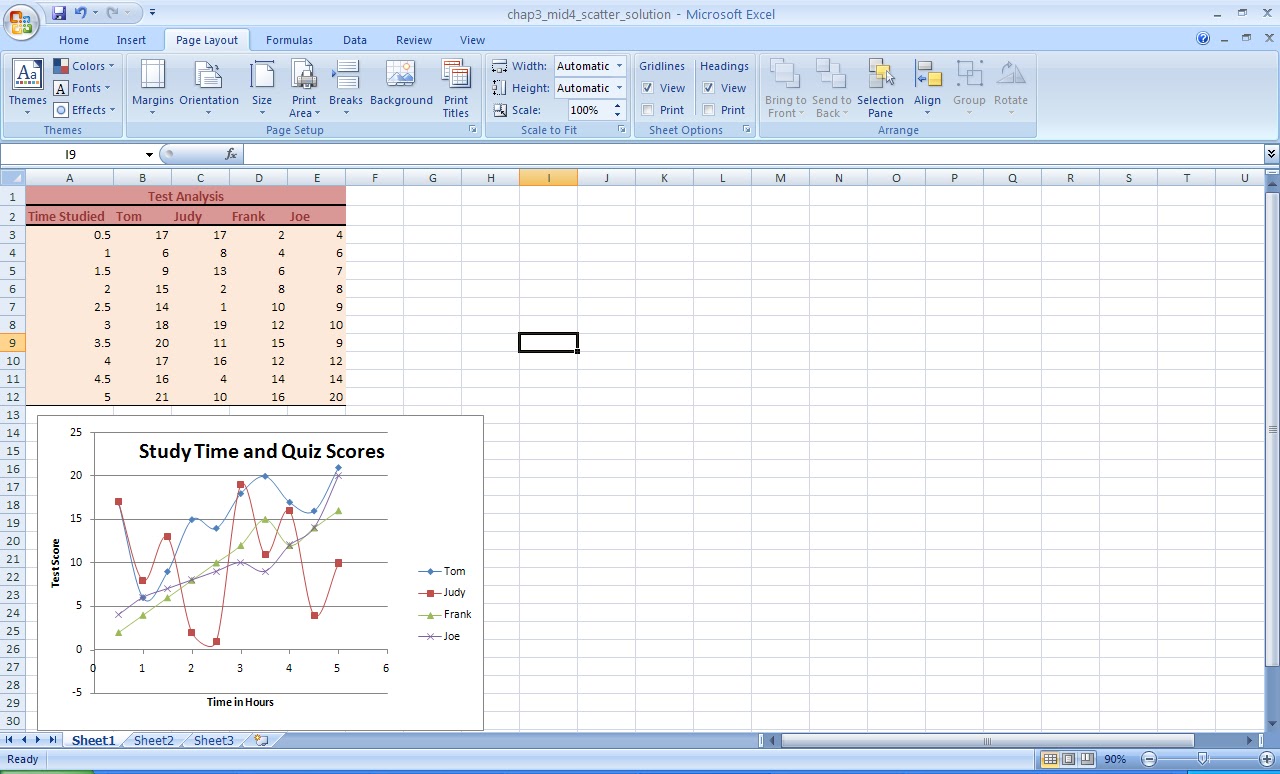Viewport: 1280px width, 774px height.
Task: Open the Themes gallery
Action: (28, 88)
